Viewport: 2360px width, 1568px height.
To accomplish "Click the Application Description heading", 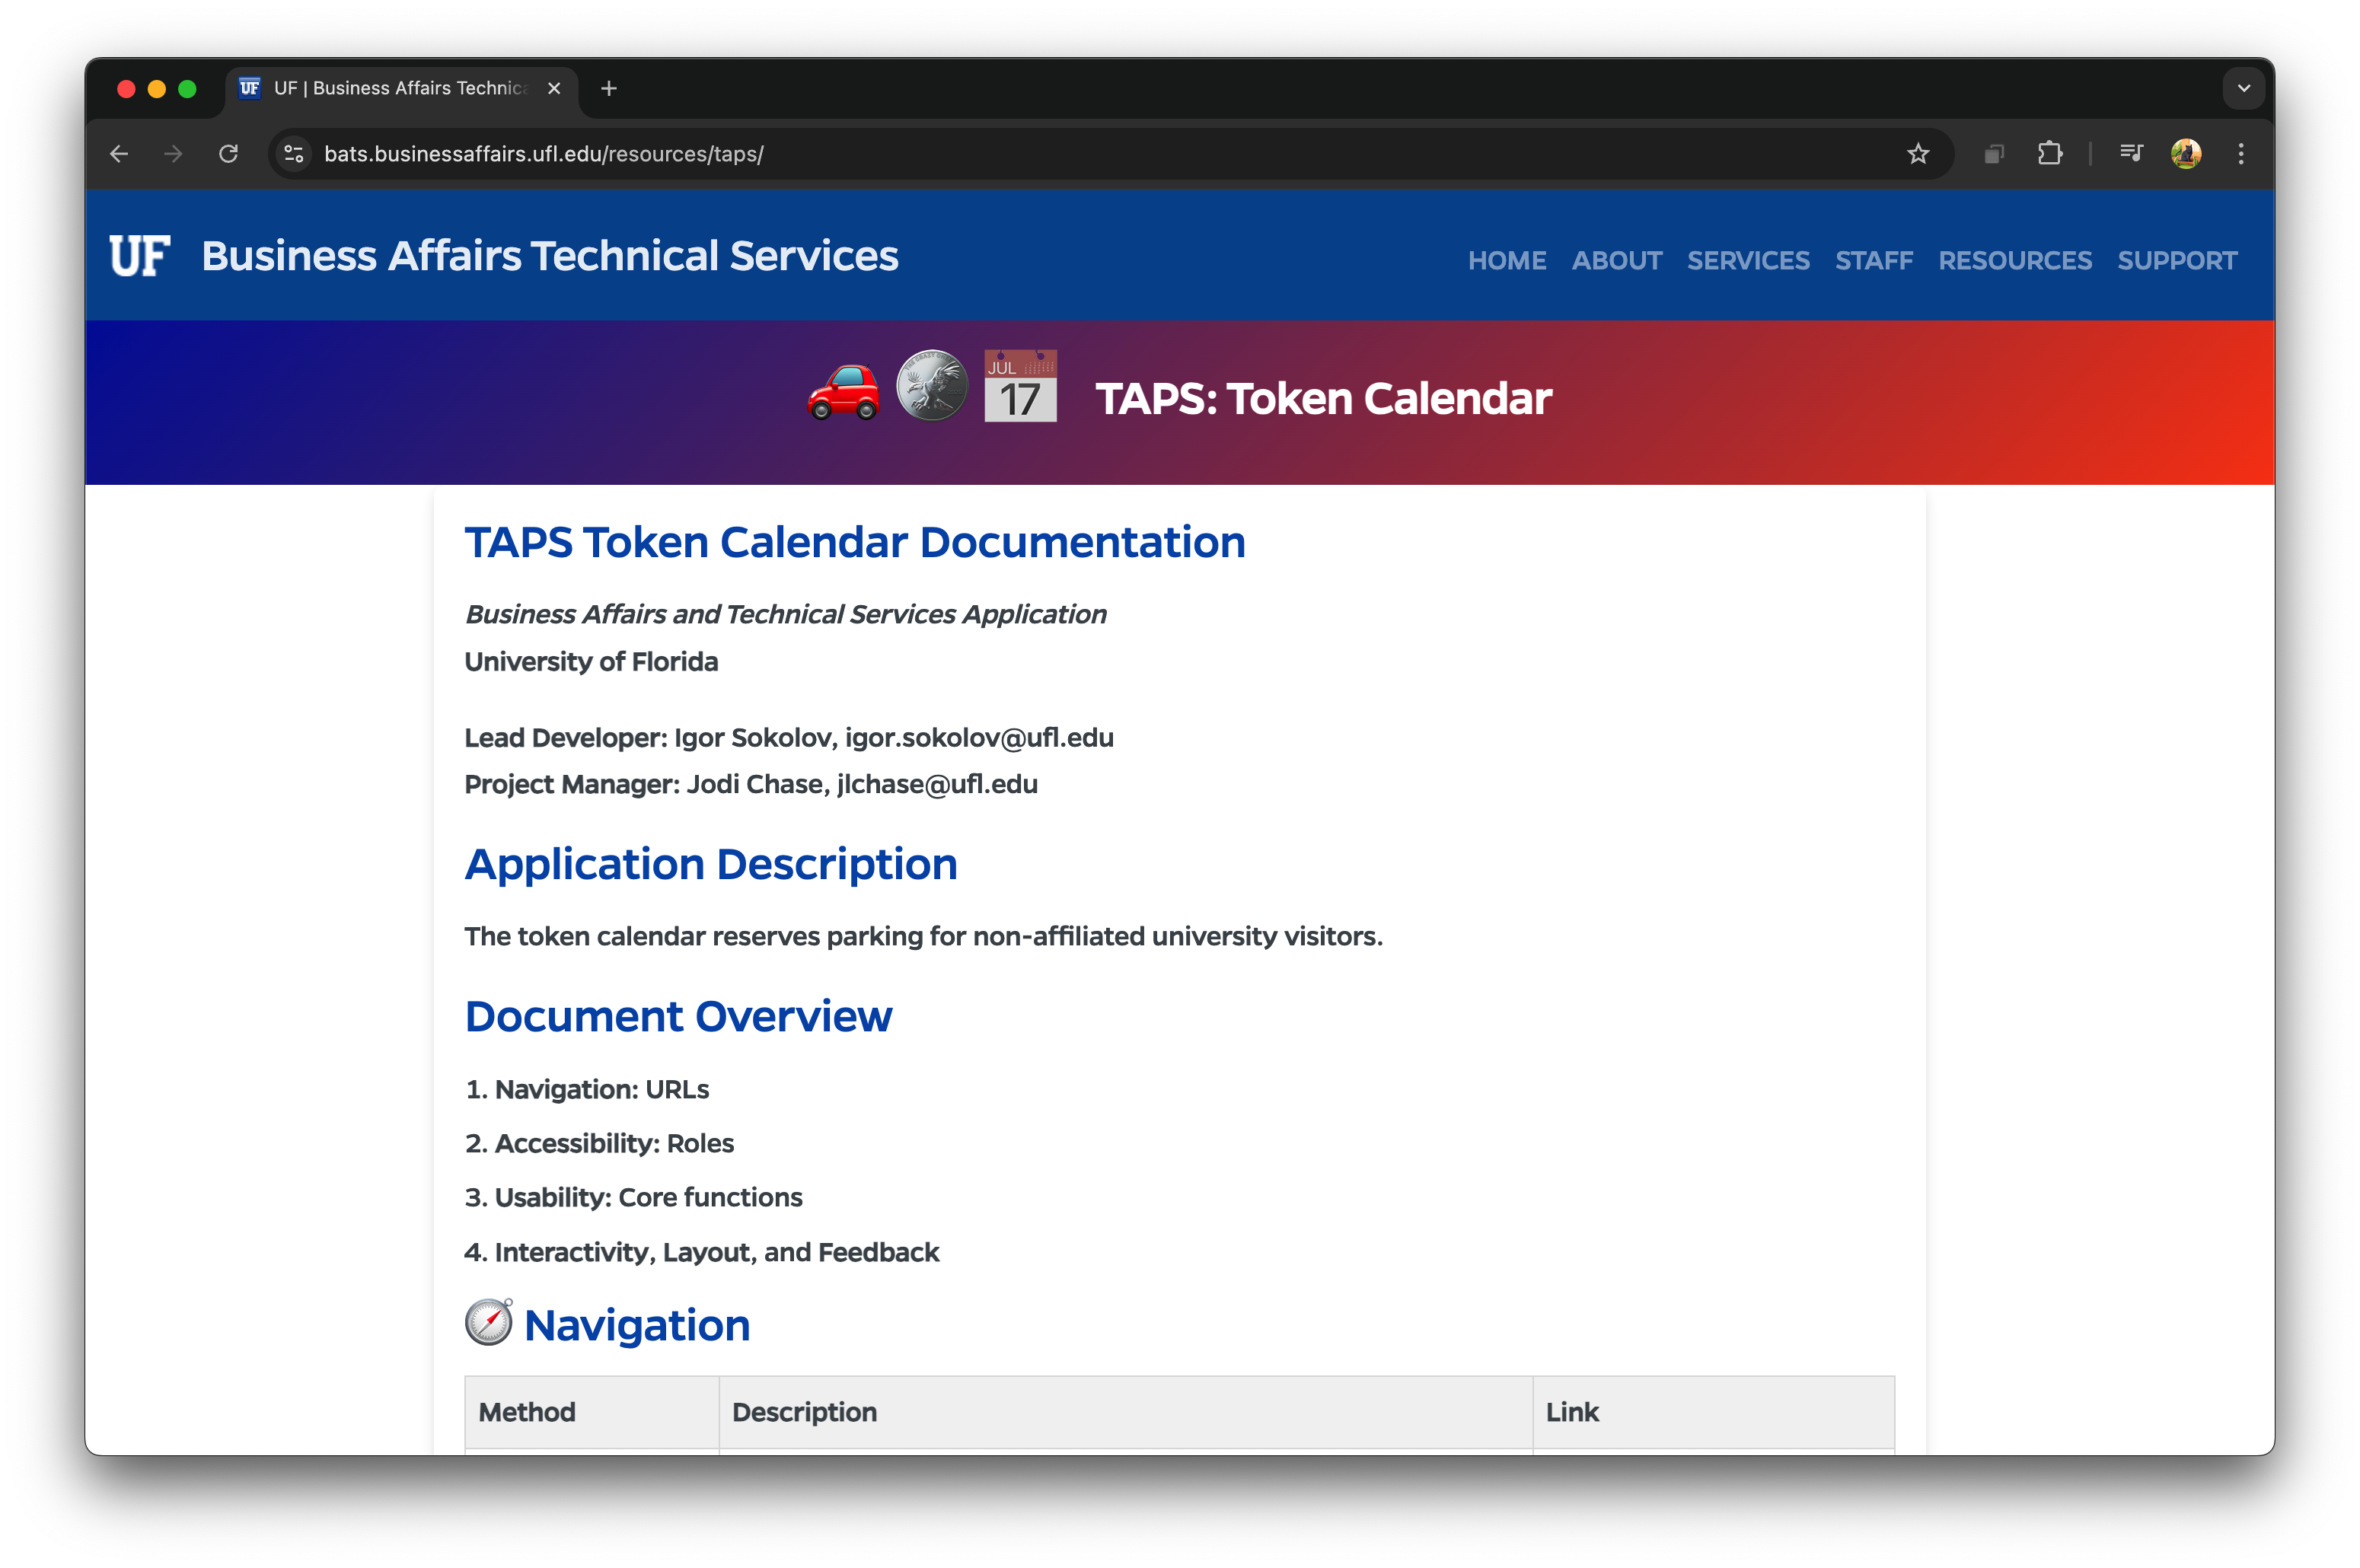I will 711,865.
